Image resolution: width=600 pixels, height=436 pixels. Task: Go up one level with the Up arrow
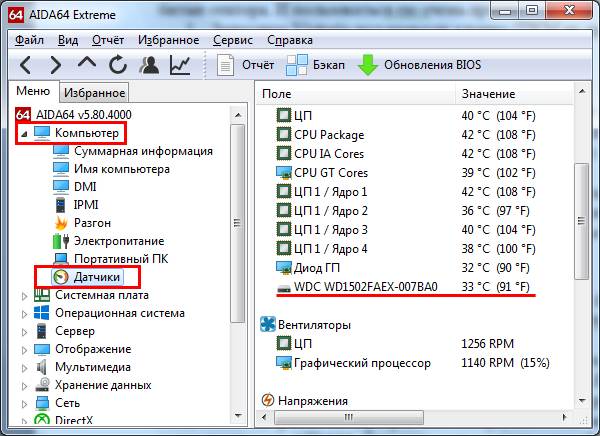point(87,65)
